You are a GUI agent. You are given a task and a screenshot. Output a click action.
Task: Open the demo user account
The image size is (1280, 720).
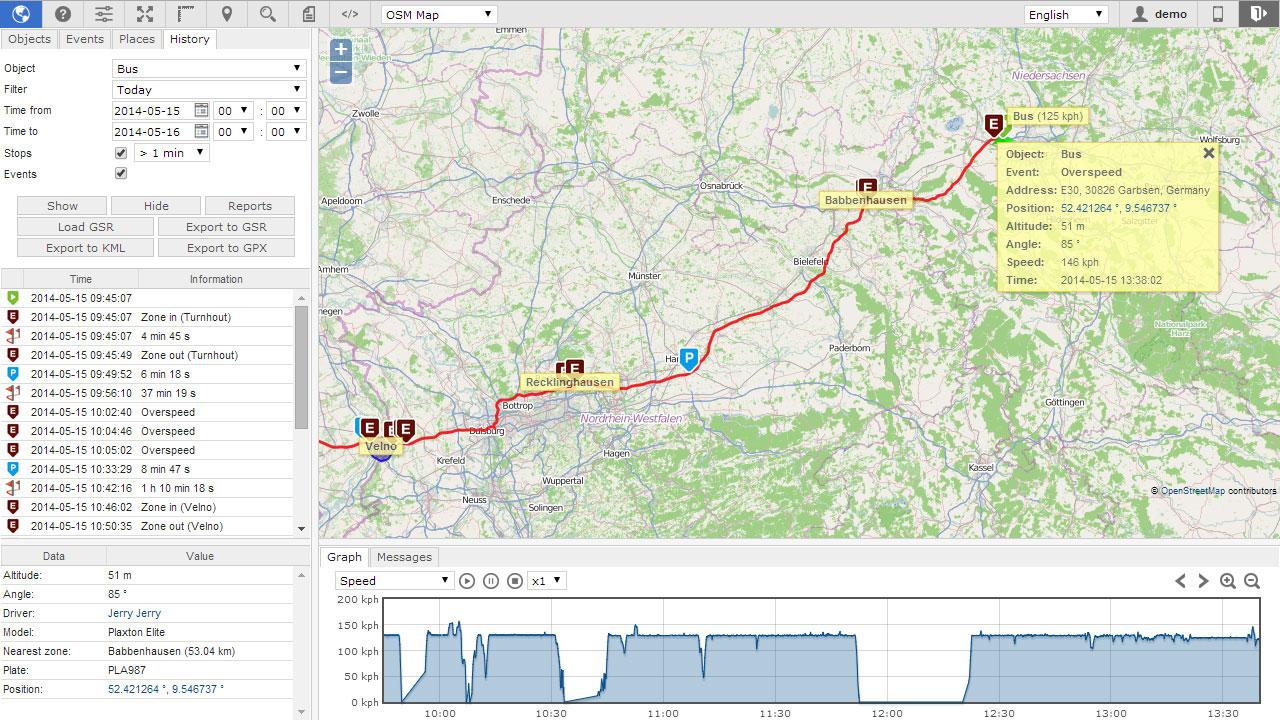point(1159,14)
